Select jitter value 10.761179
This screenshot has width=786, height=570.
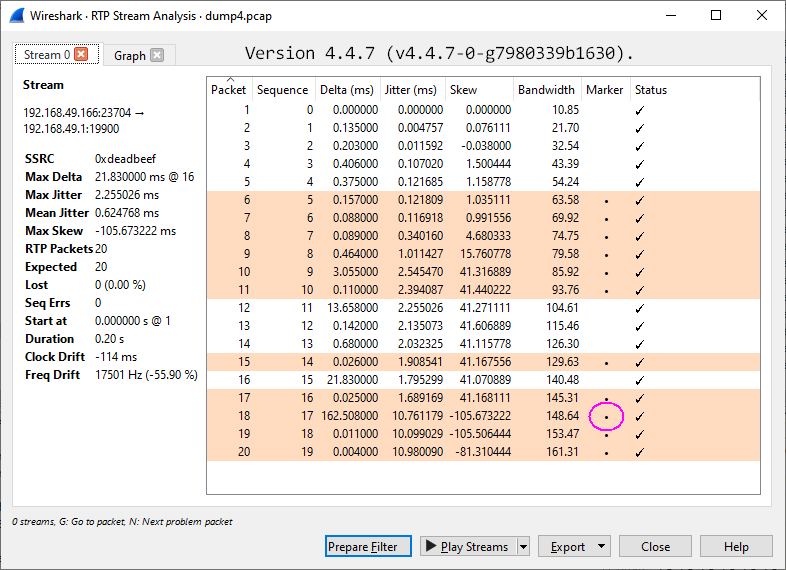click(x=418, y=416)
